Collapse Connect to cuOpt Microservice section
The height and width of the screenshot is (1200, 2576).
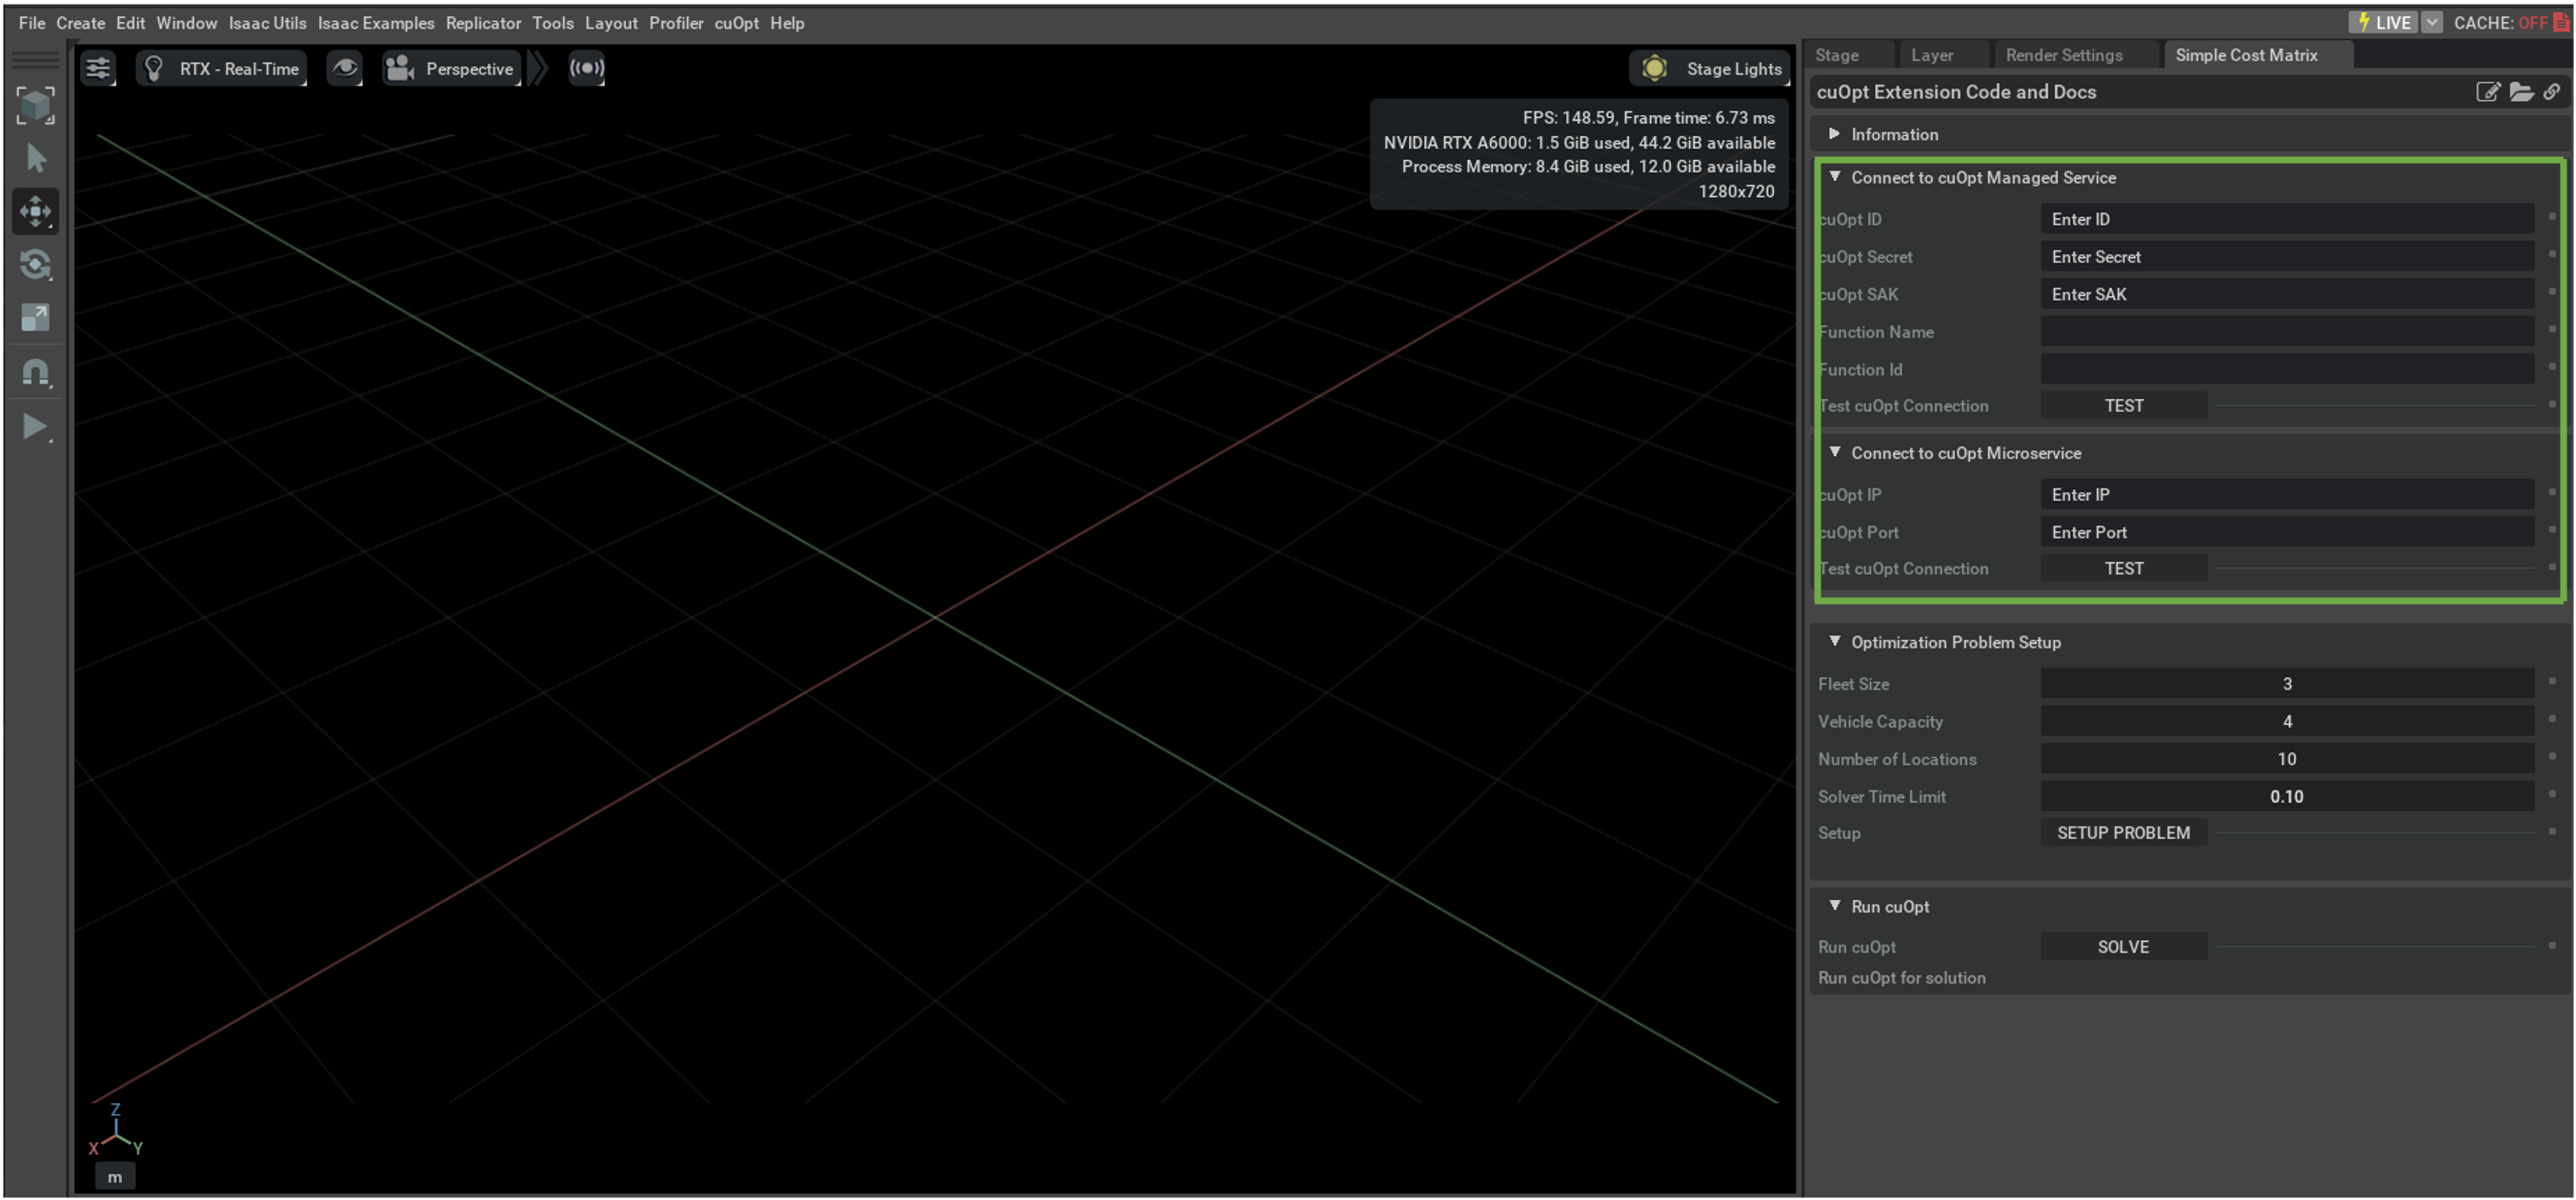(x=2189, y=453)
